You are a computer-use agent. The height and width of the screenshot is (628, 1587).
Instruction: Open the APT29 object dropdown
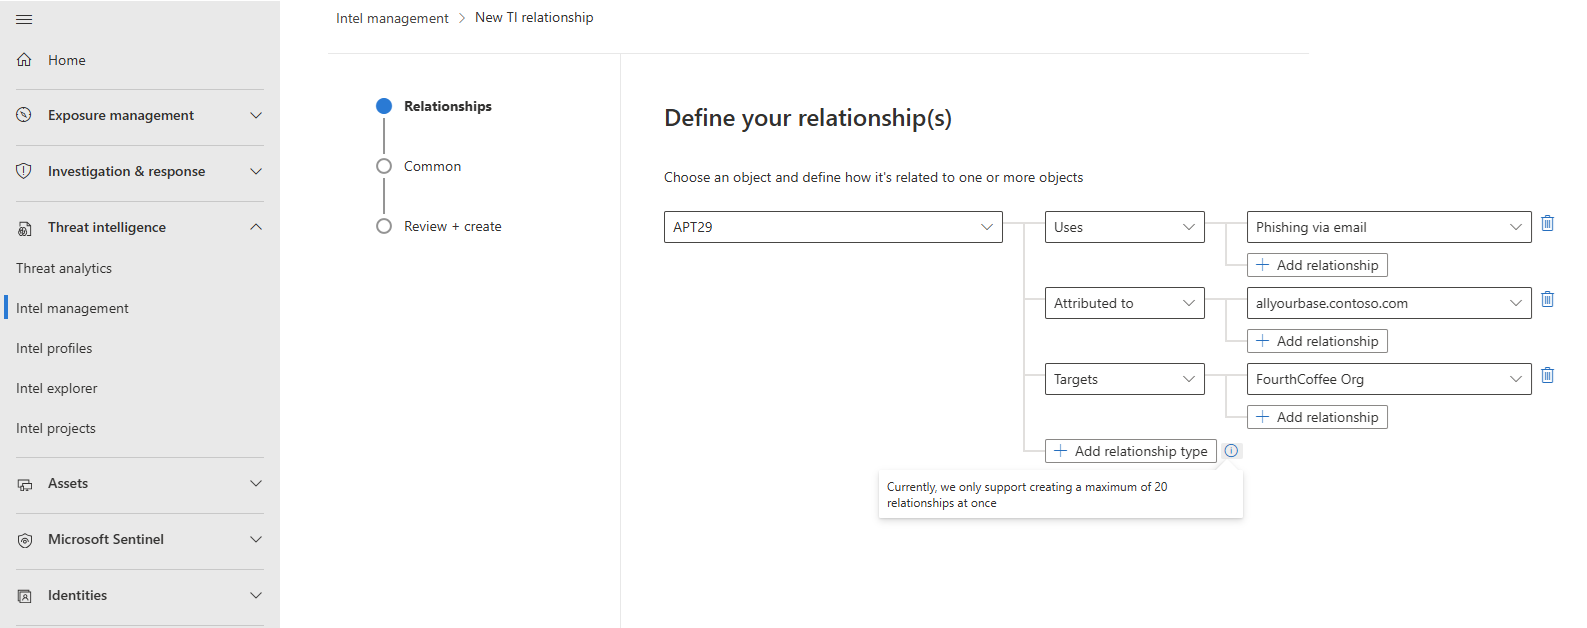tap(833, 227)
